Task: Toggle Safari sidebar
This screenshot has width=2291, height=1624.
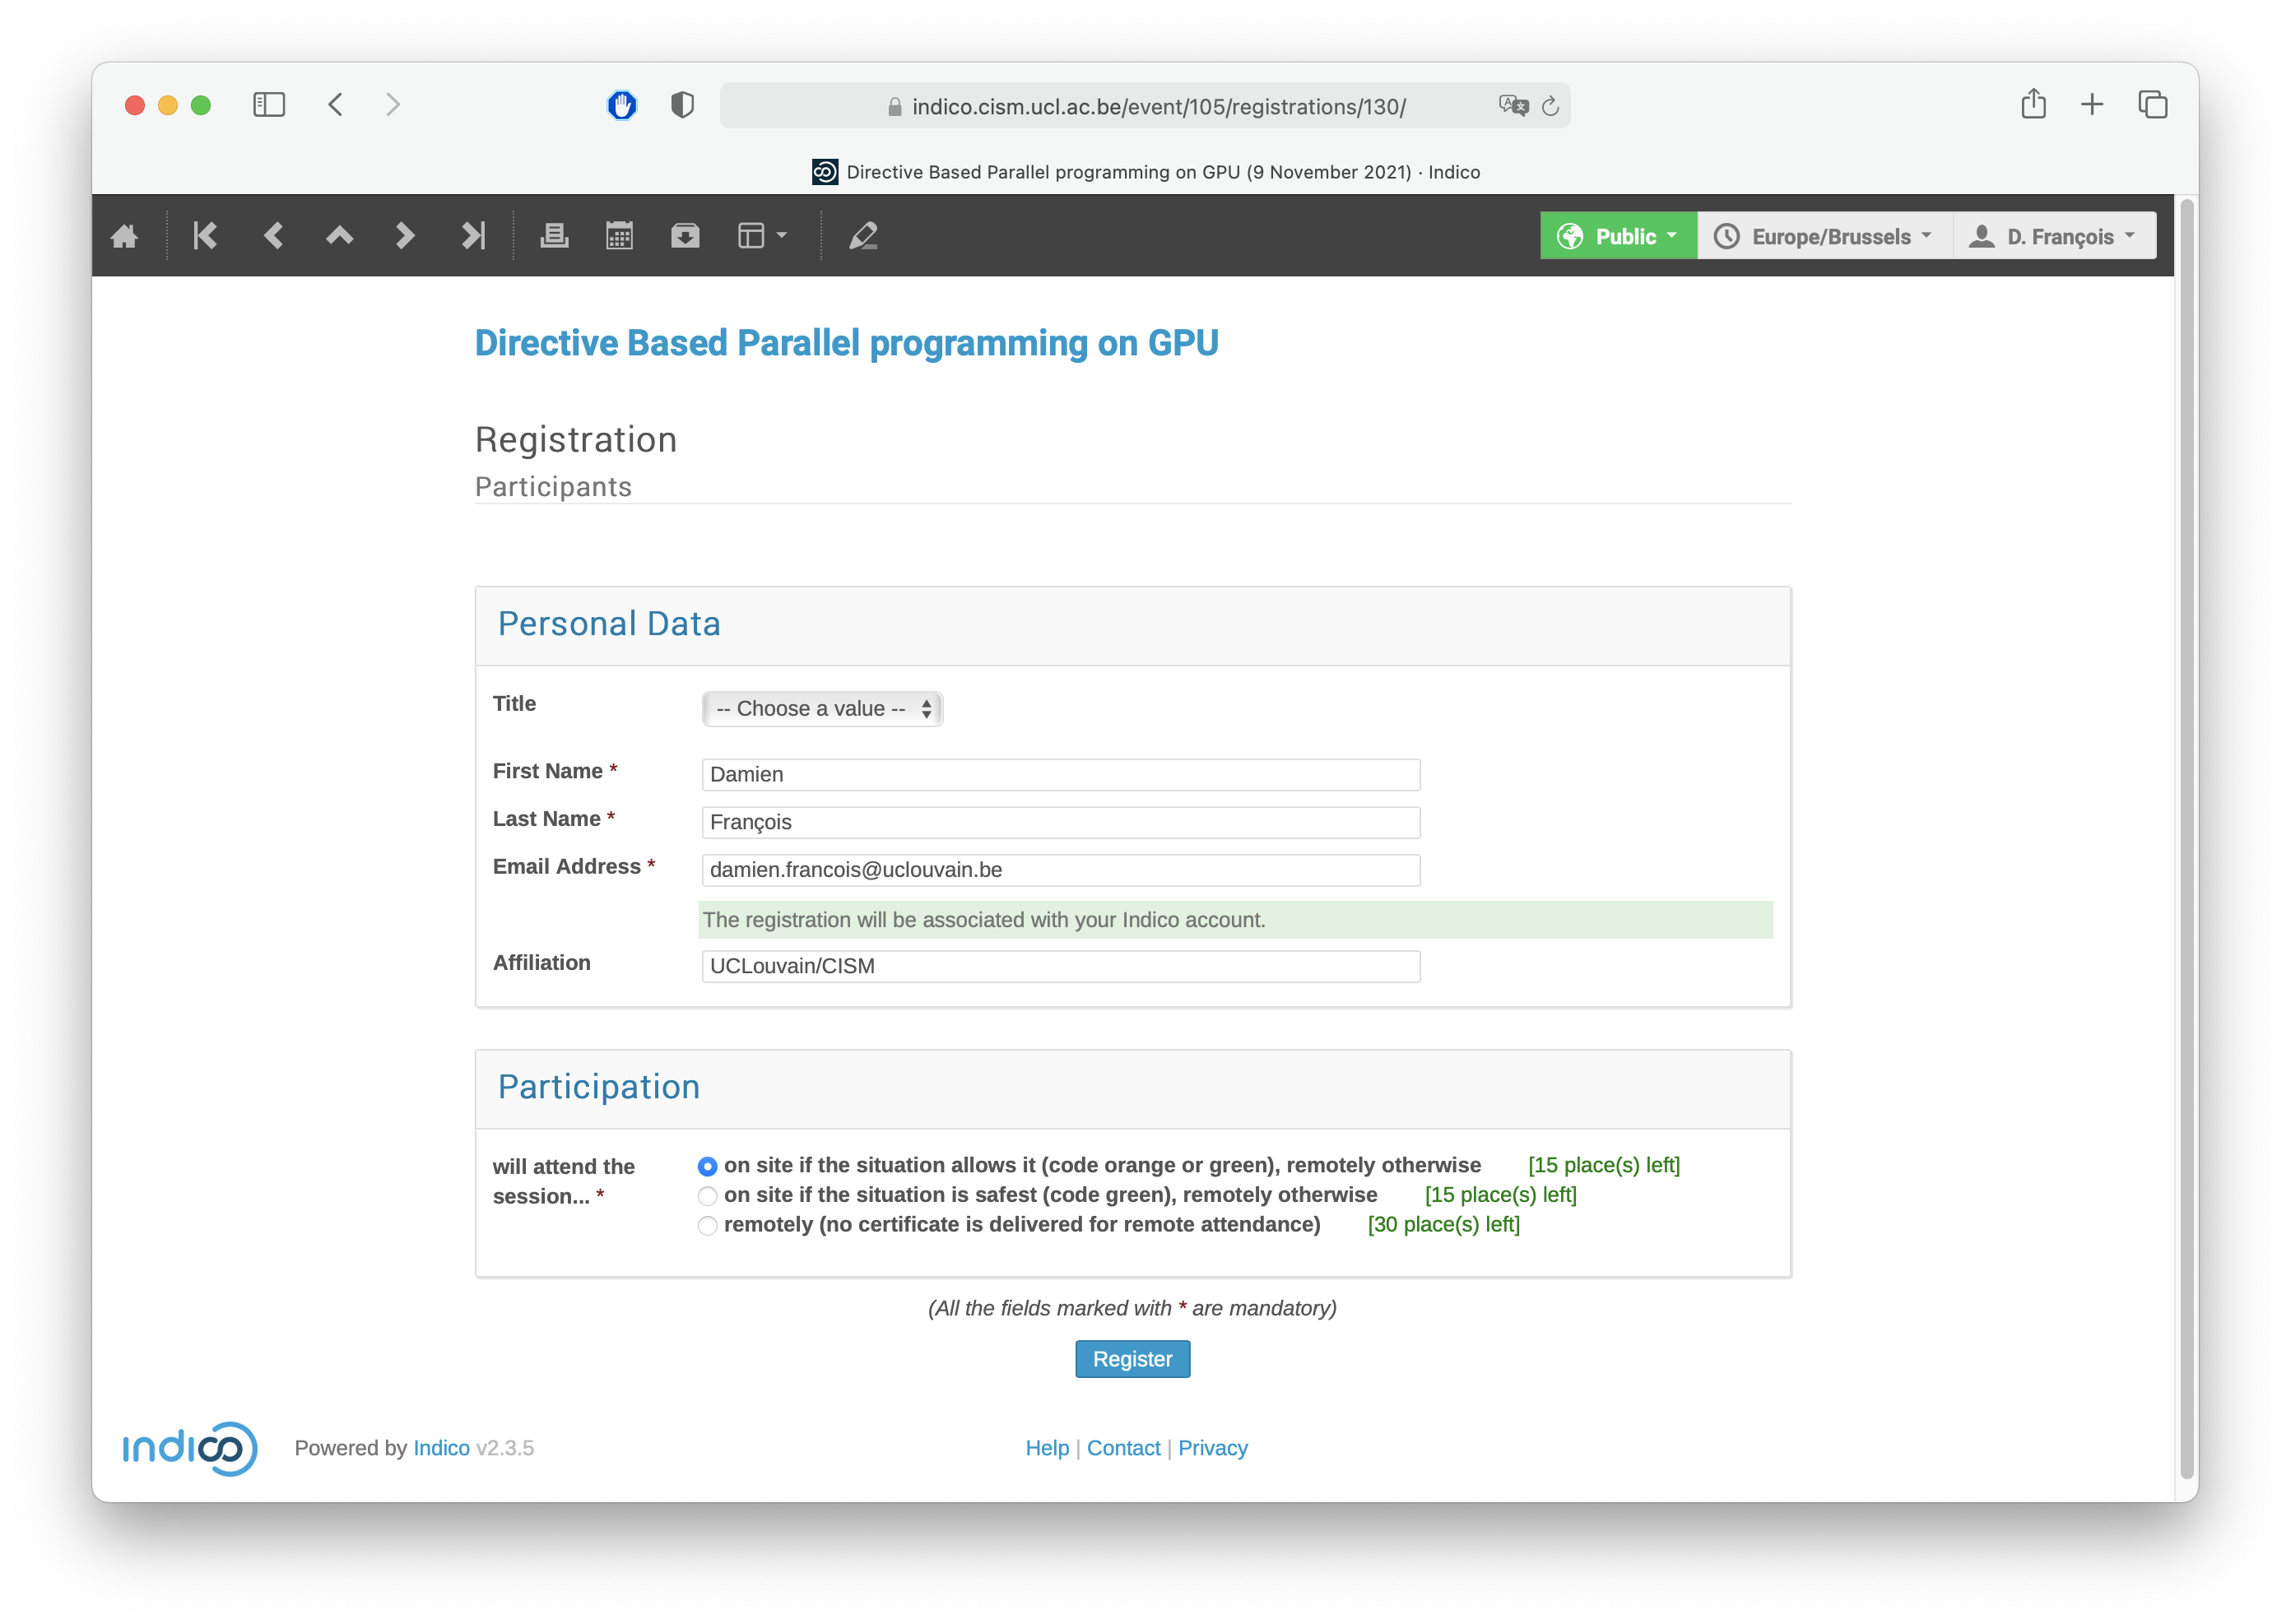Action: (269, 105)
